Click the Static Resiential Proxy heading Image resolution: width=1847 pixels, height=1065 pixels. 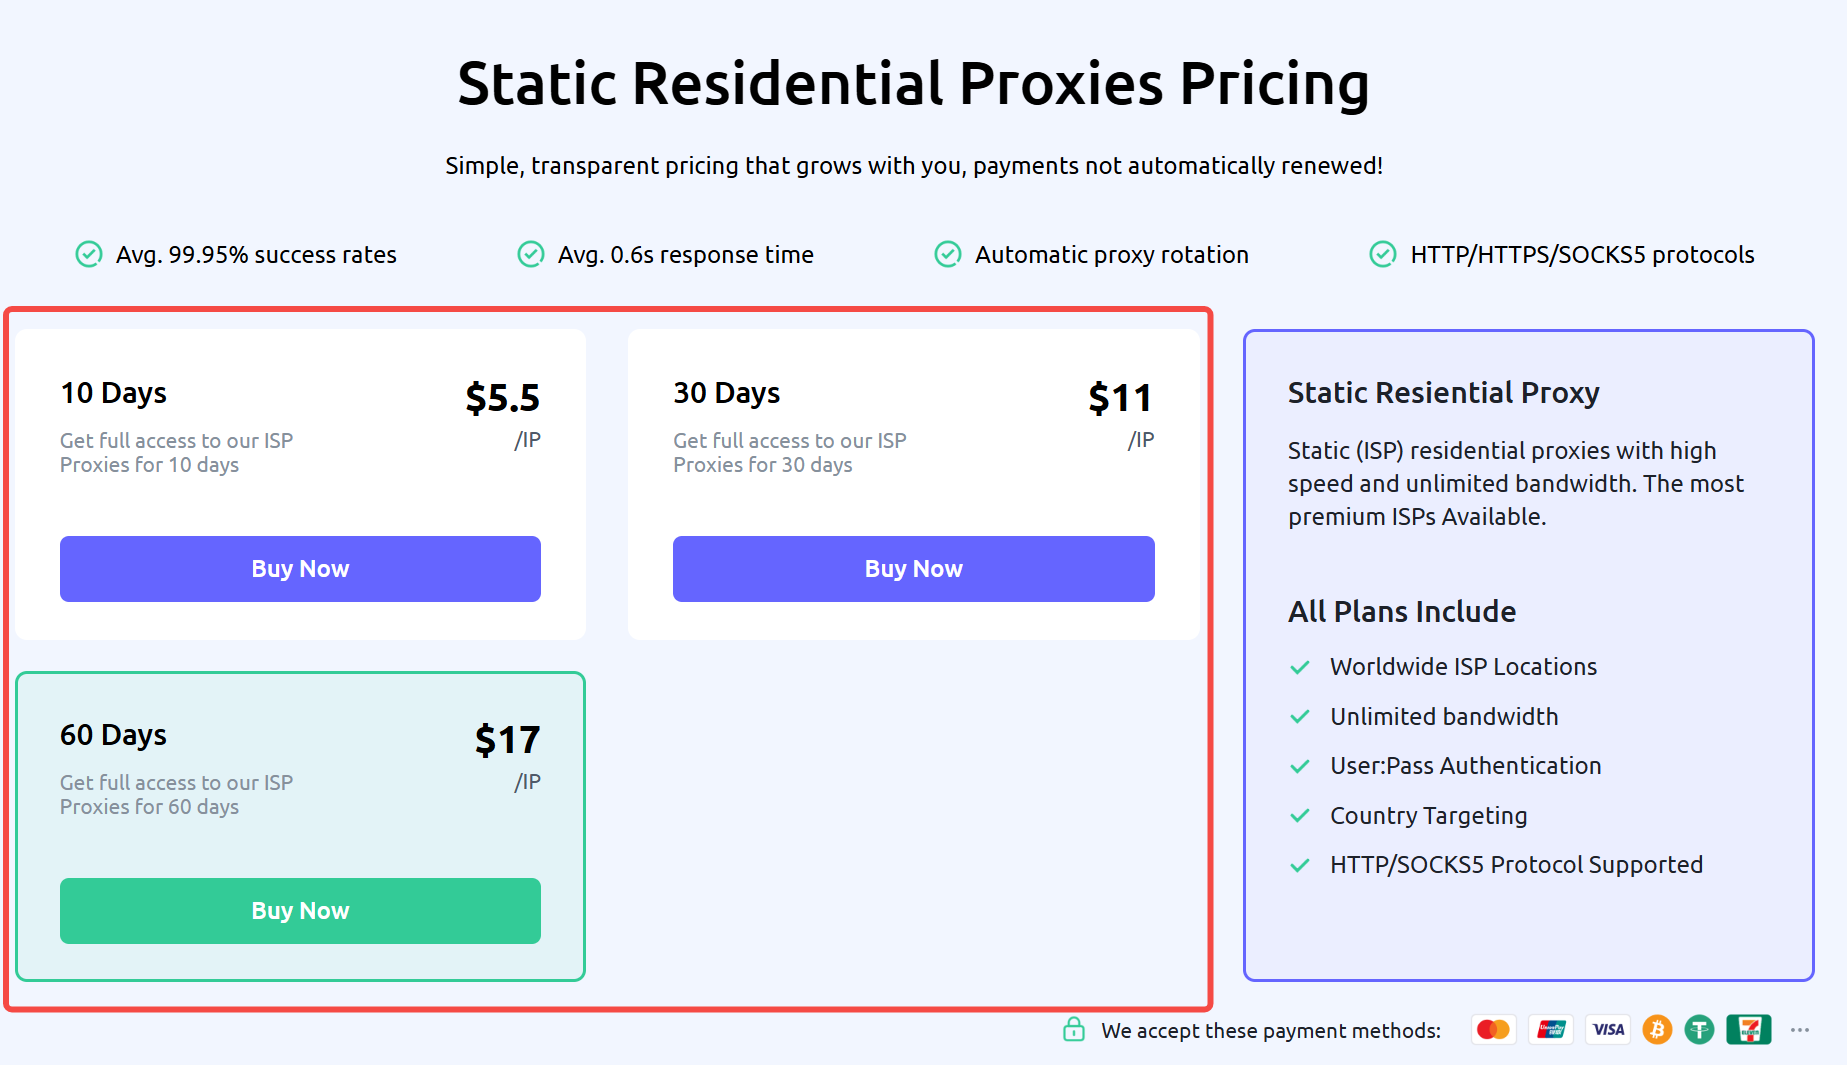(x=1443, y=393)
